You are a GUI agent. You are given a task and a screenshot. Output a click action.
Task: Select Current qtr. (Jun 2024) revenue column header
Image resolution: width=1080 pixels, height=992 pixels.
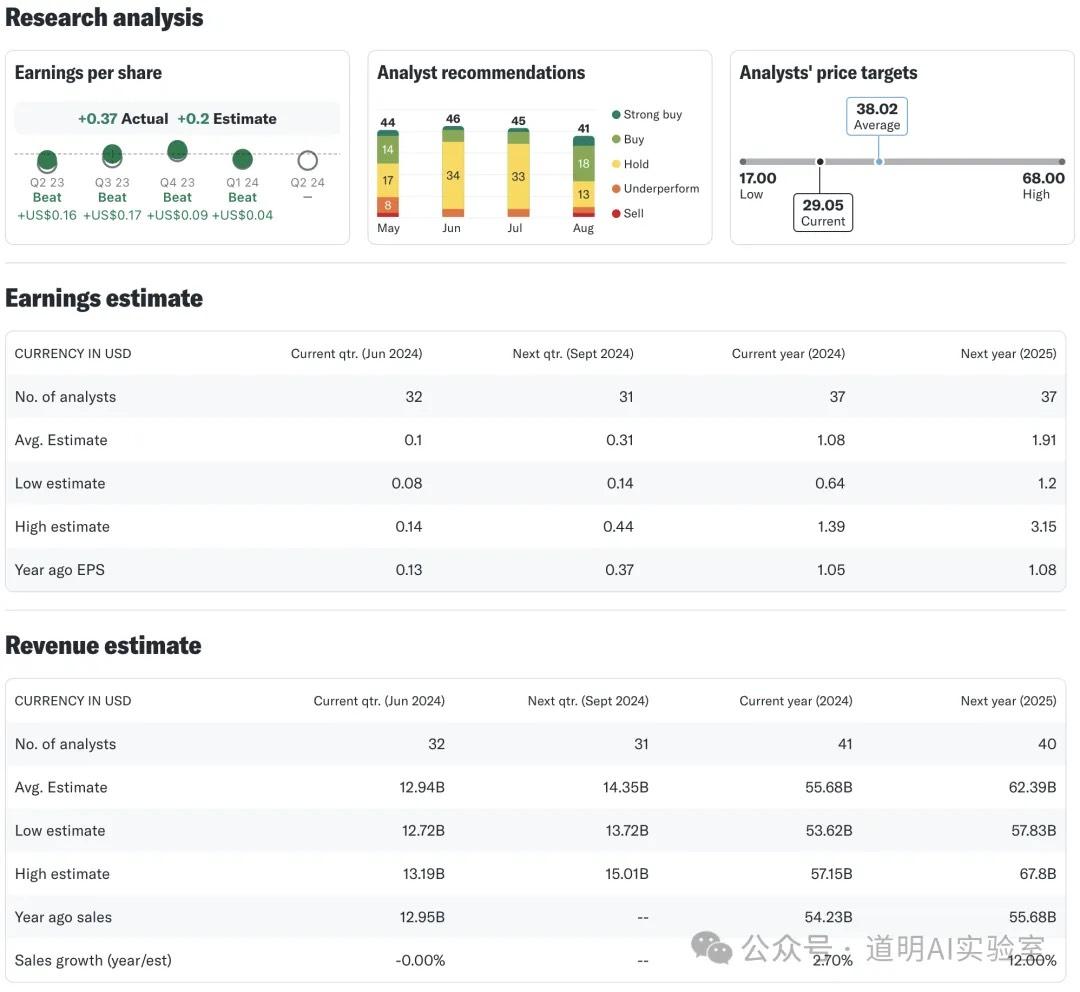coord(379,701)
